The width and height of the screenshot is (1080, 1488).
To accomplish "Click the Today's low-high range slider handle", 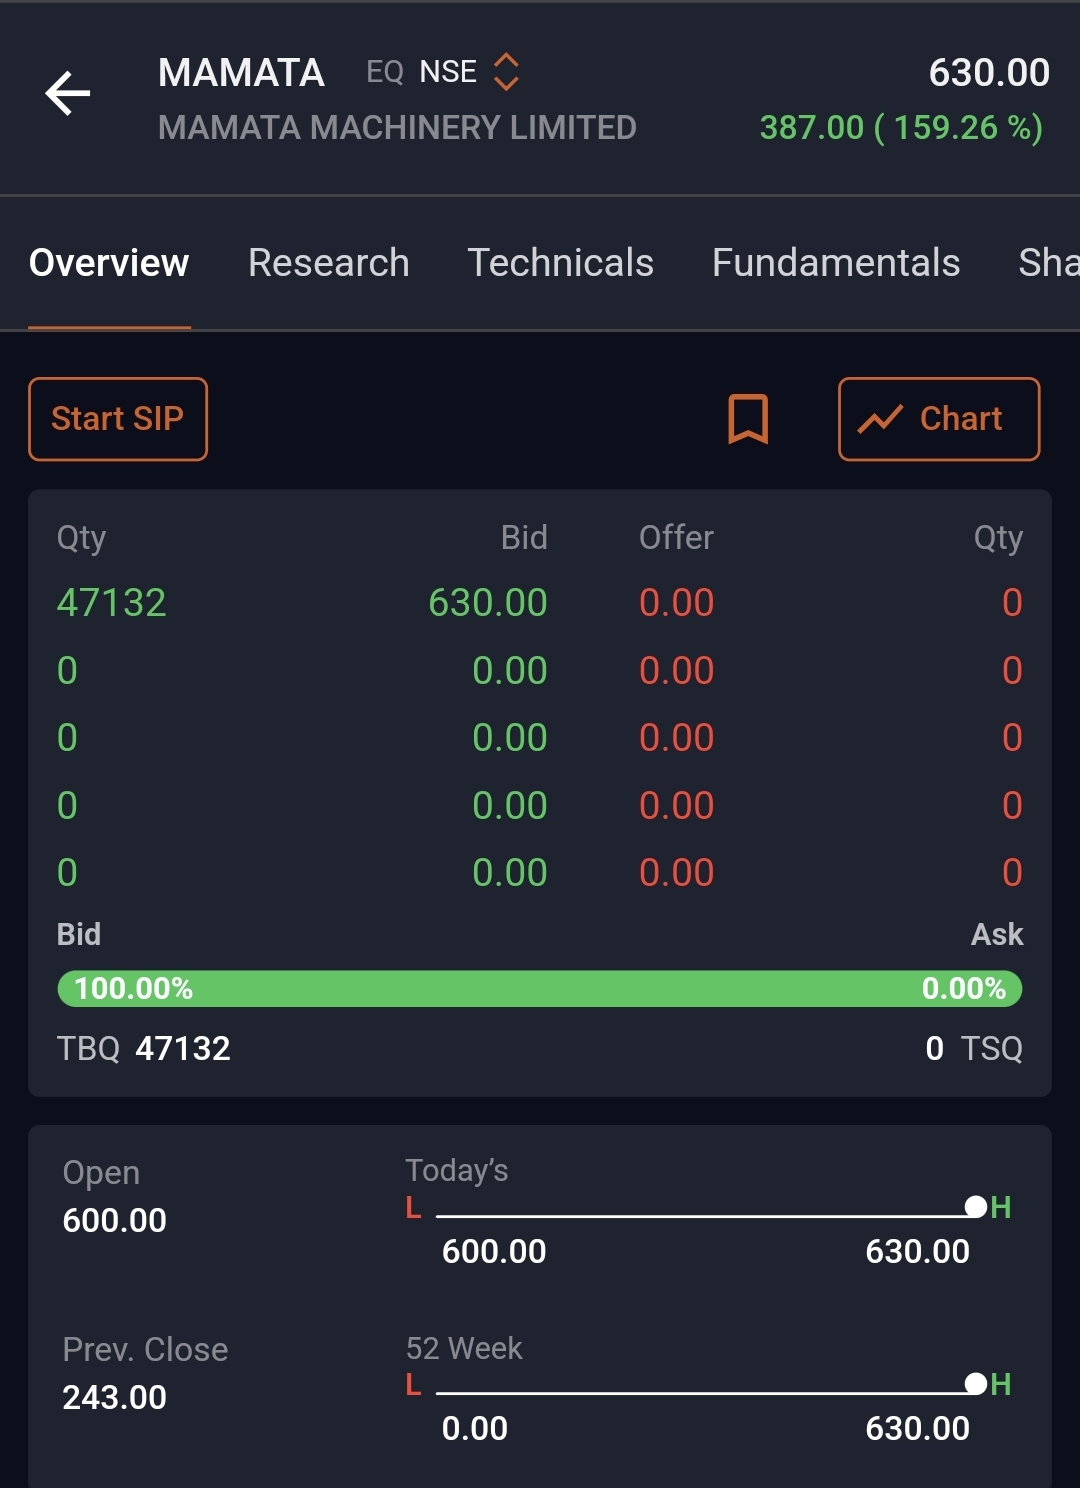I will (976, 1207).
